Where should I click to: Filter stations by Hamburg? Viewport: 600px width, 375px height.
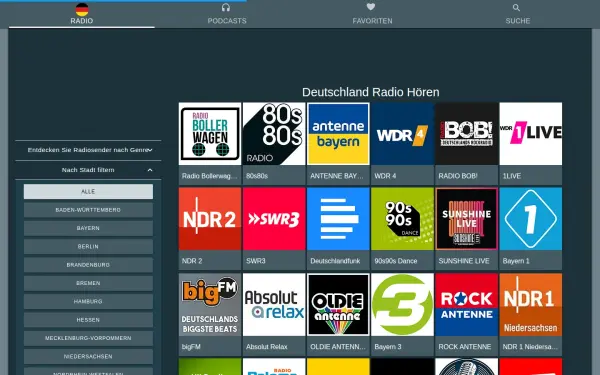pyautogui.click(x=88, y=302)
